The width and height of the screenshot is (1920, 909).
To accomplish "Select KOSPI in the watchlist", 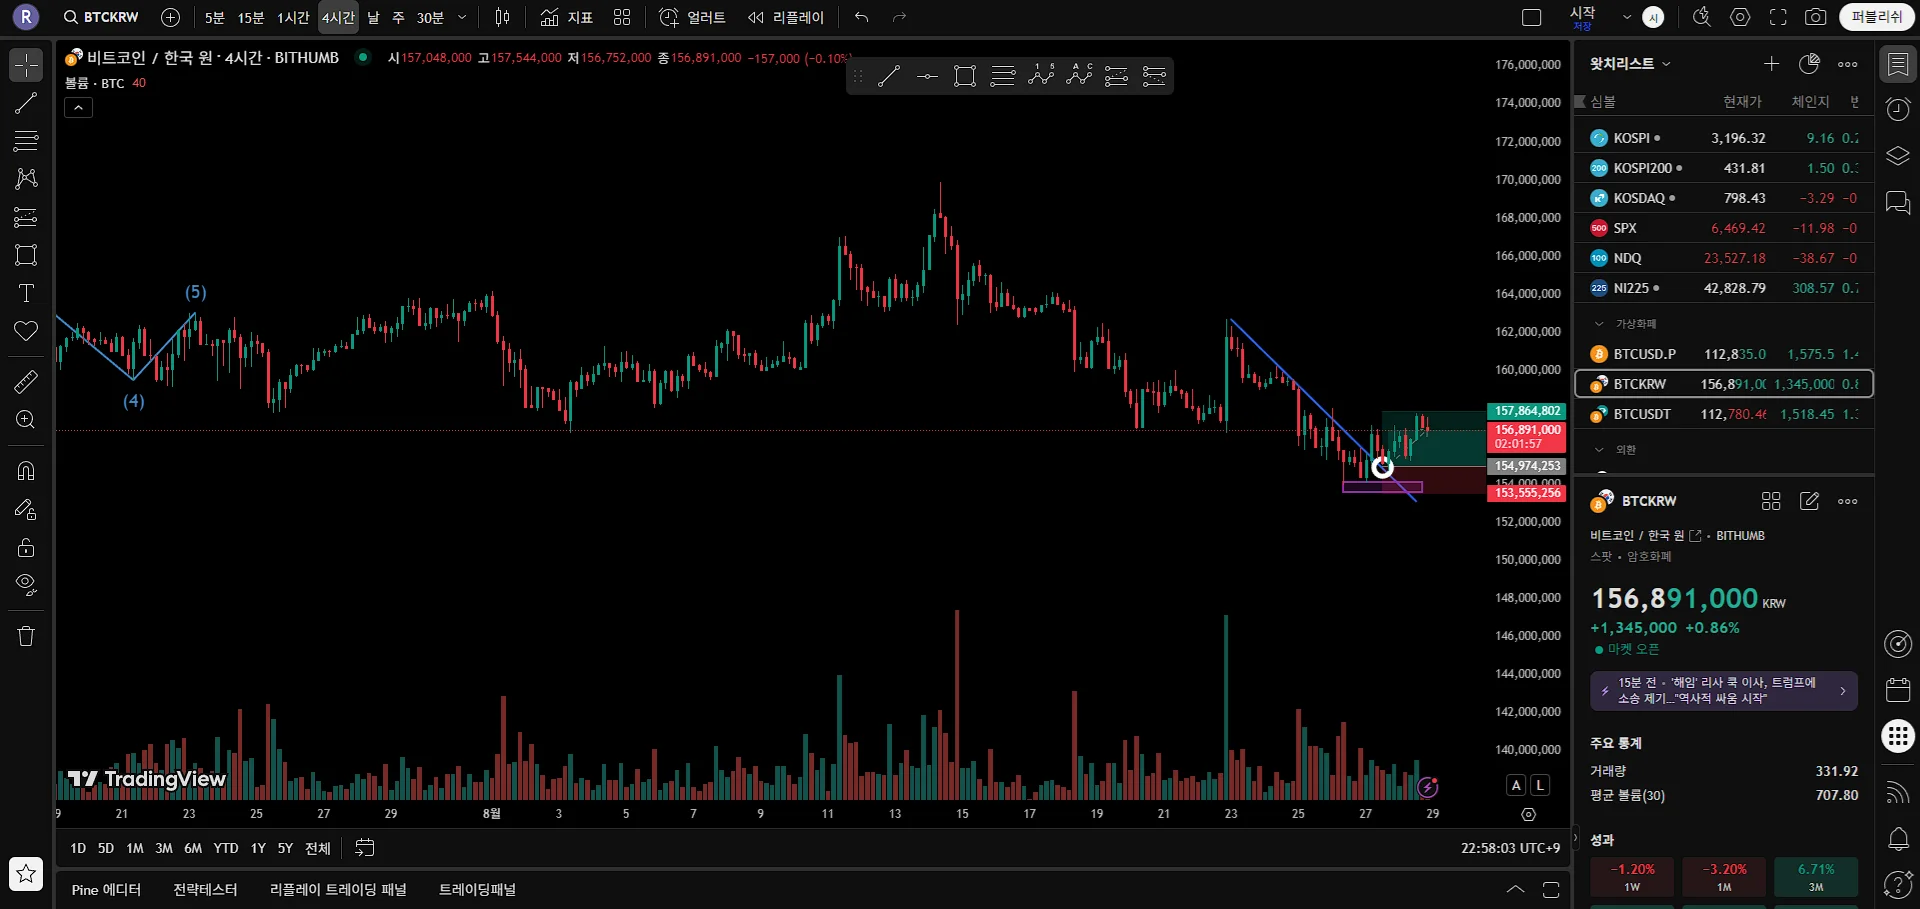I will 1724,138.
